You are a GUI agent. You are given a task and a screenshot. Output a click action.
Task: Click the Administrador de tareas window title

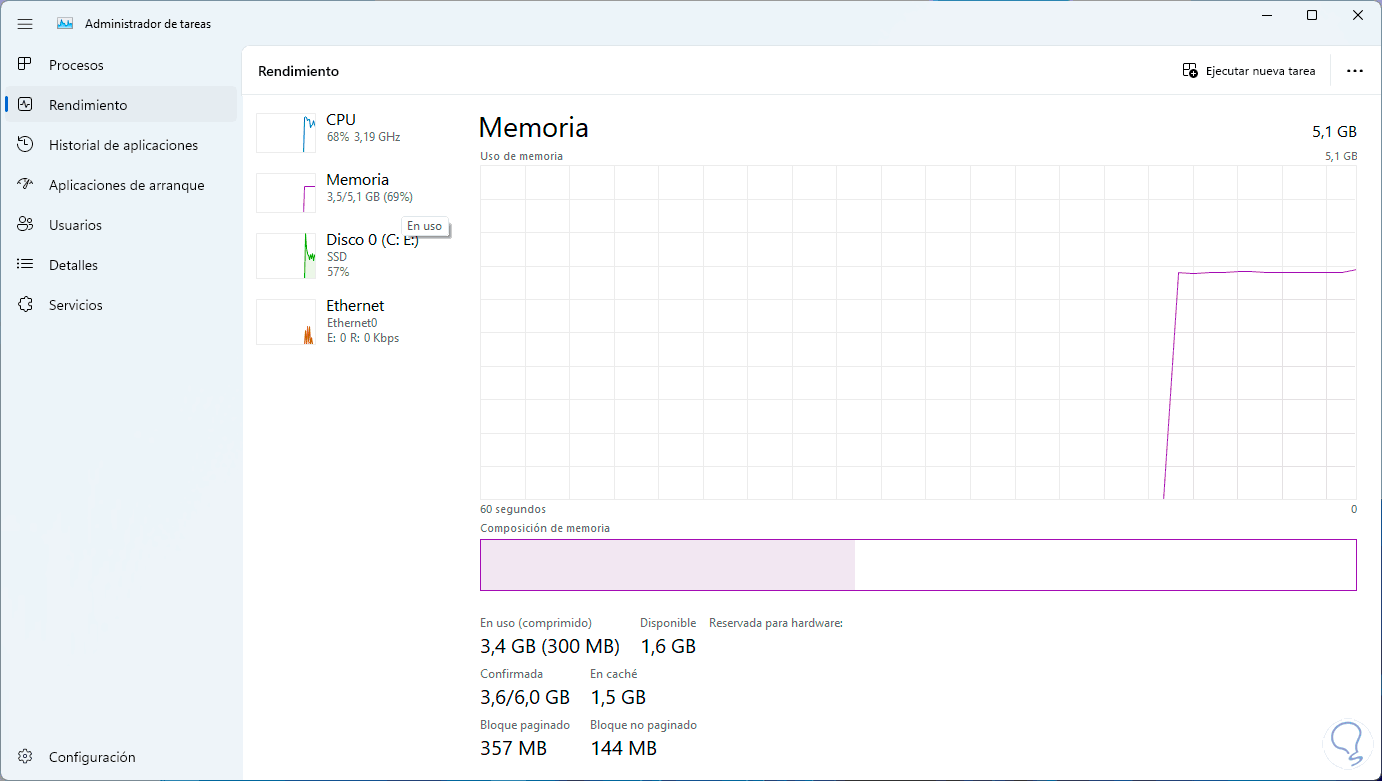click(x=148, y=24)
